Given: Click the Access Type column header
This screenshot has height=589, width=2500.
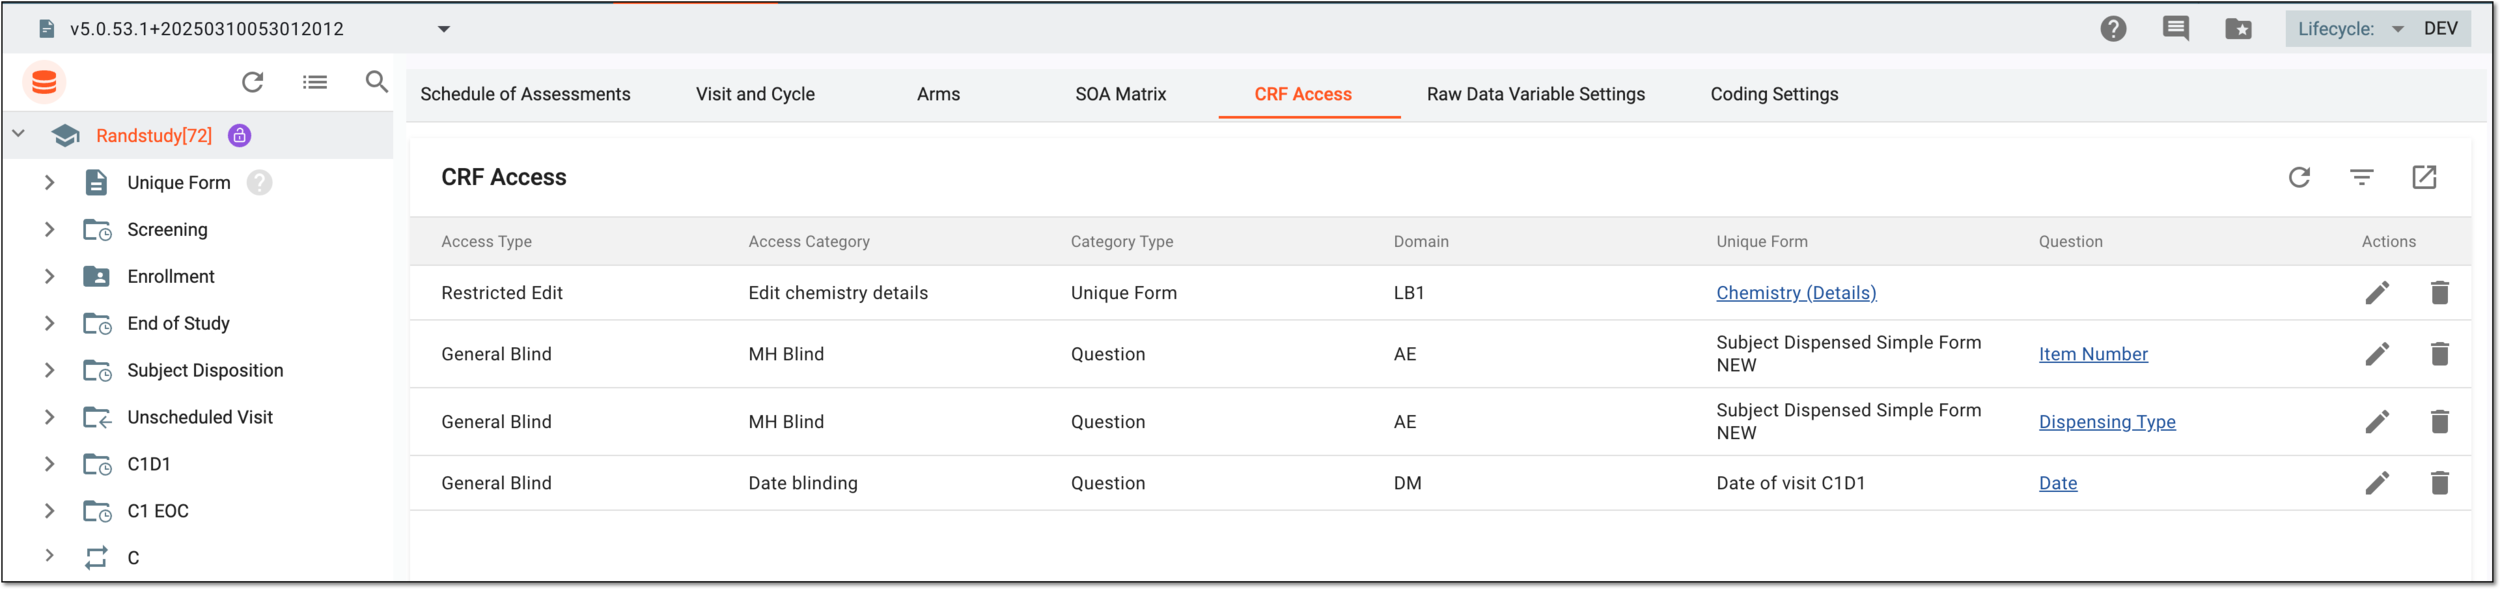Looking at the screenshot, I should [486, 242].
